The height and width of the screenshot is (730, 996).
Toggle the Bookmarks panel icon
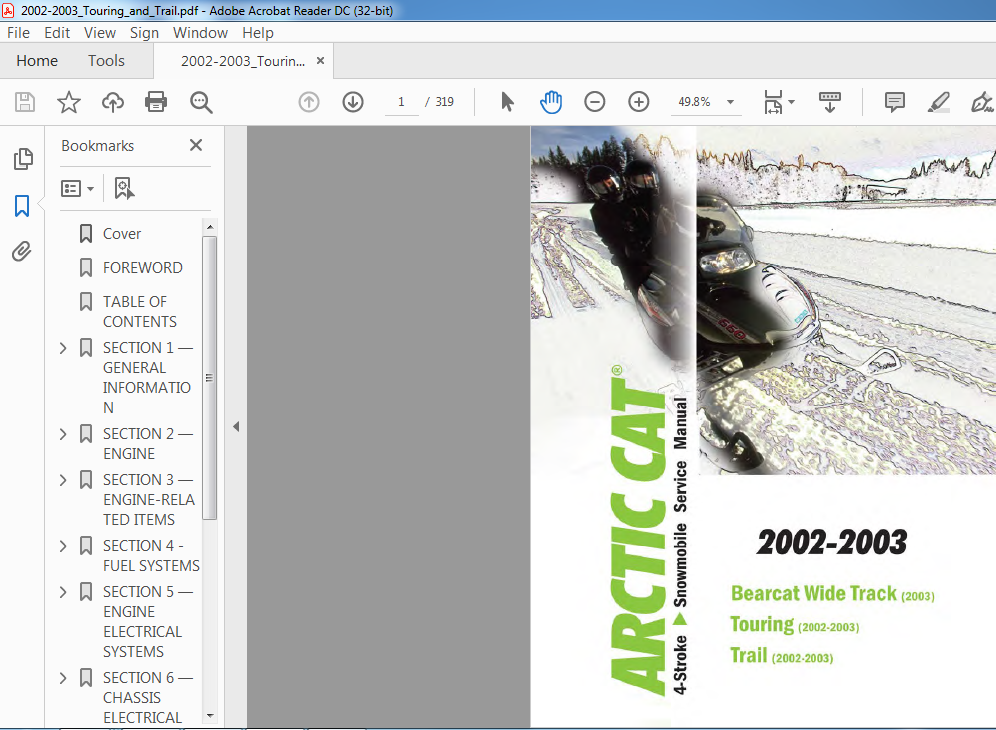click(x=22, y=206)
